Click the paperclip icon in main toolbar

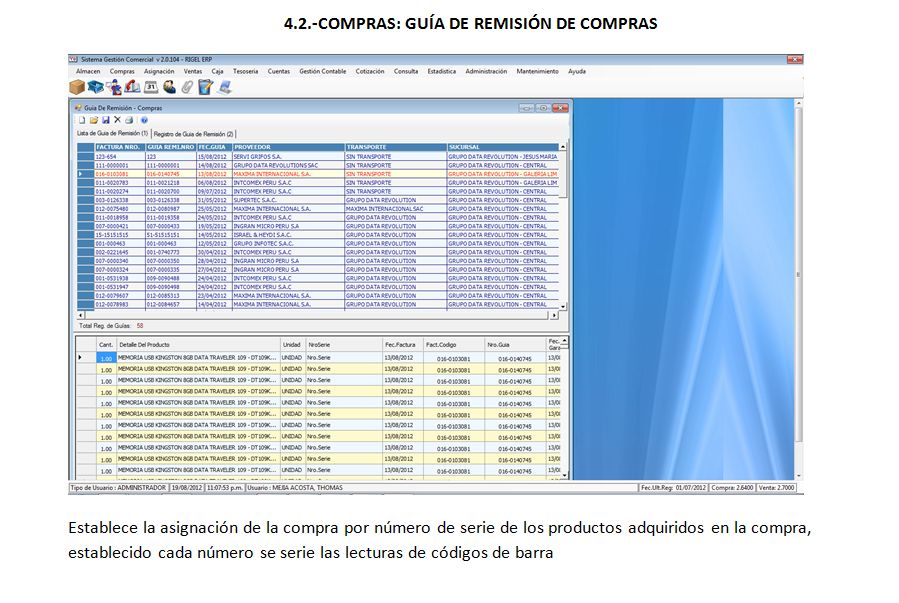tap(187, 87)
